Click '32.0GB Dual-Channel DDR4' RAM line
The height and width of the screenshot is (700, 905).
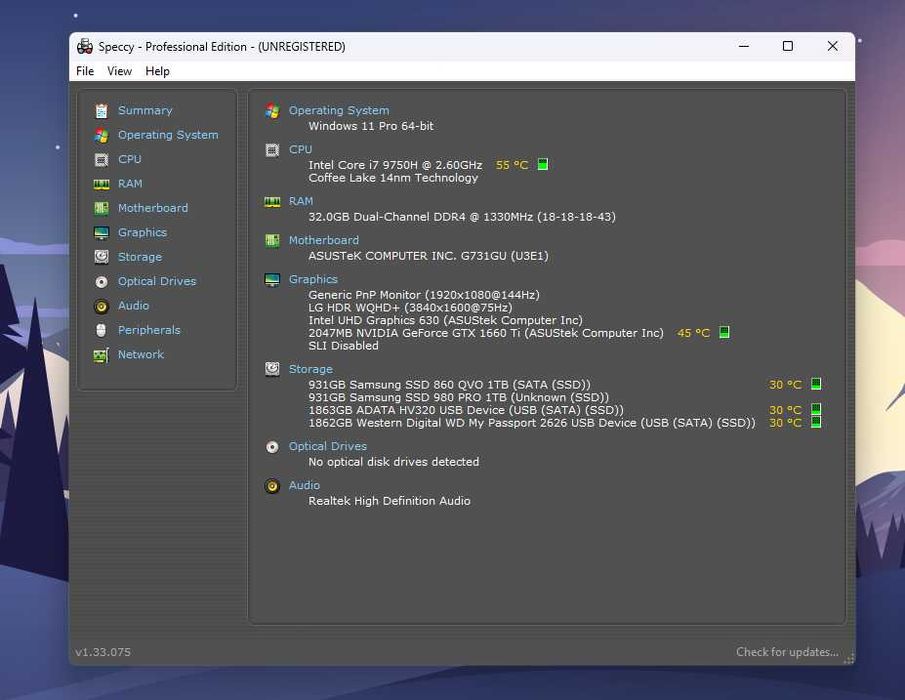(462, 217)
